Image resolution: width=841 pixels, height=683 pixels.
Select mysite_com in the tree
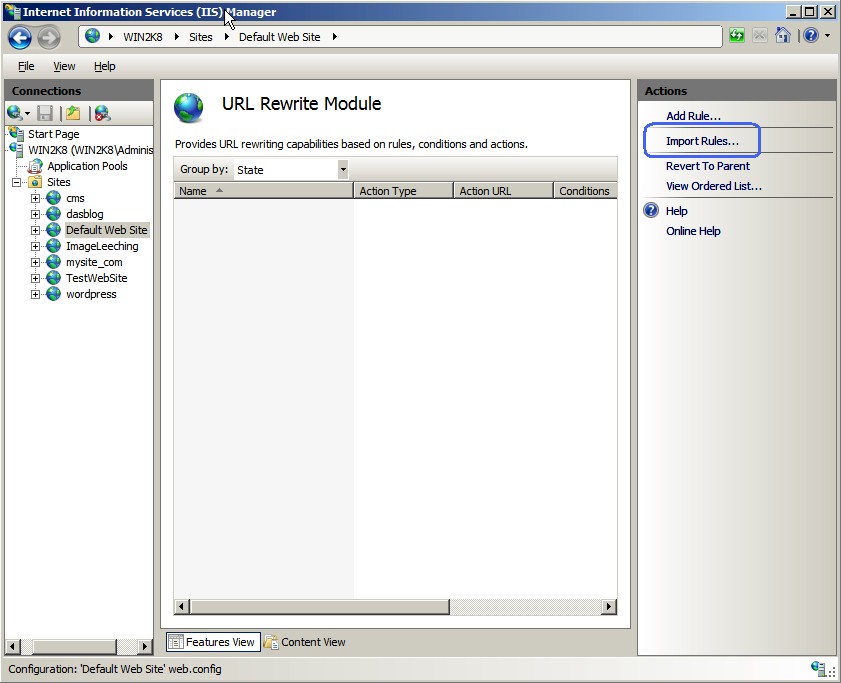click(x=94, y=262)
